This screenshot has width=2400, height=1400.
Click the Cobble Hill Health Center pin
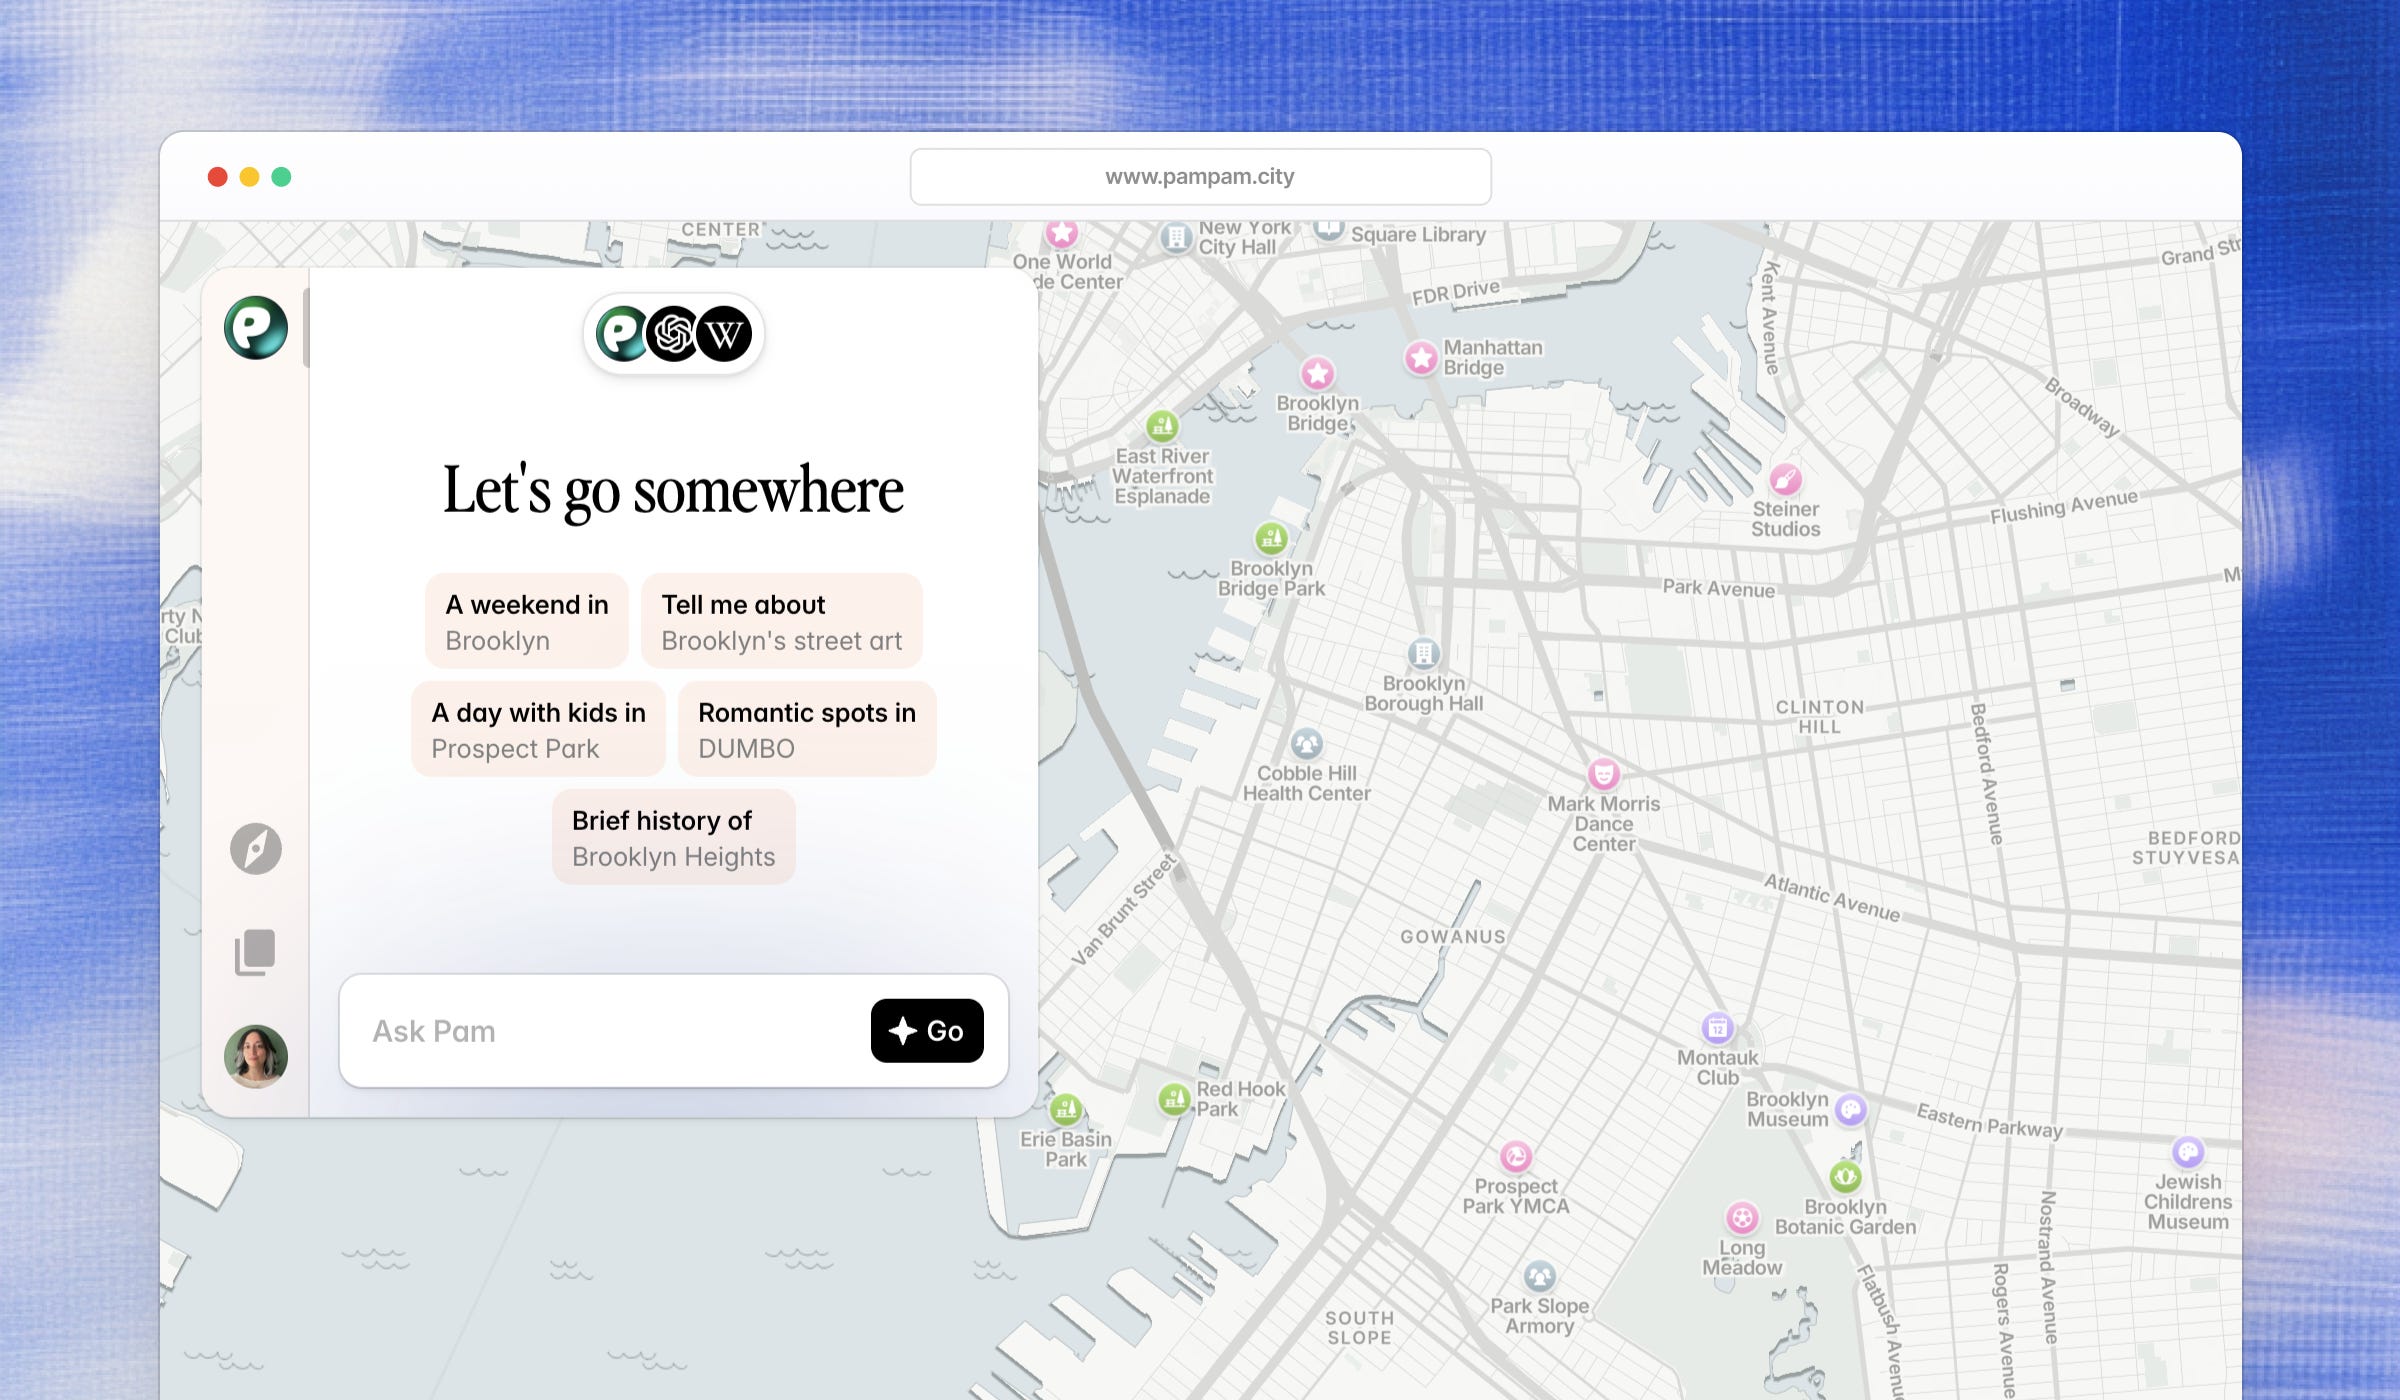[x=1307, y=744]
